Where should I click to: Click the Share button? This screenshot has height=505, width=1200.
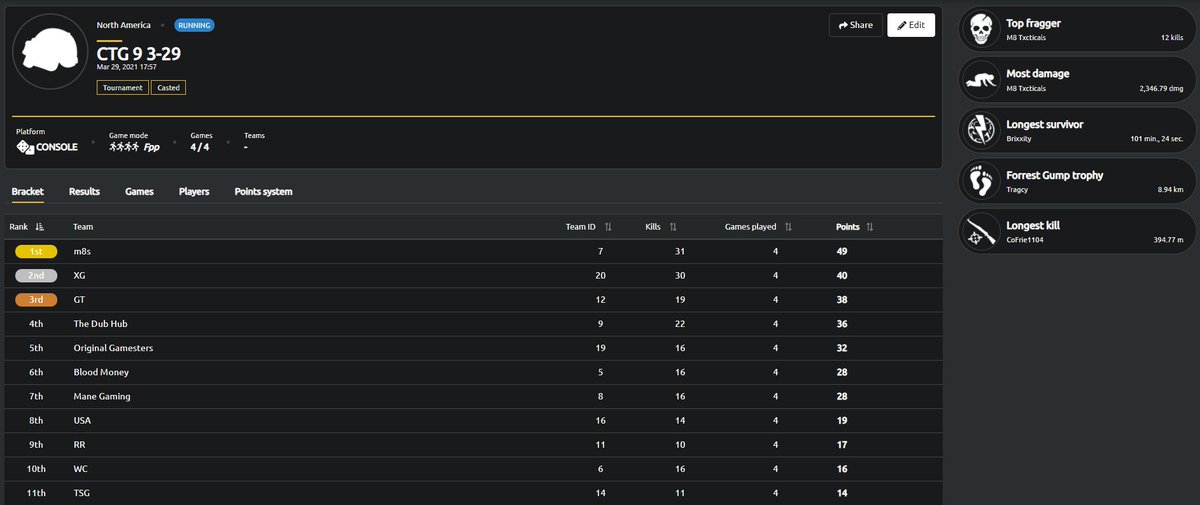[x=855, y=25]
